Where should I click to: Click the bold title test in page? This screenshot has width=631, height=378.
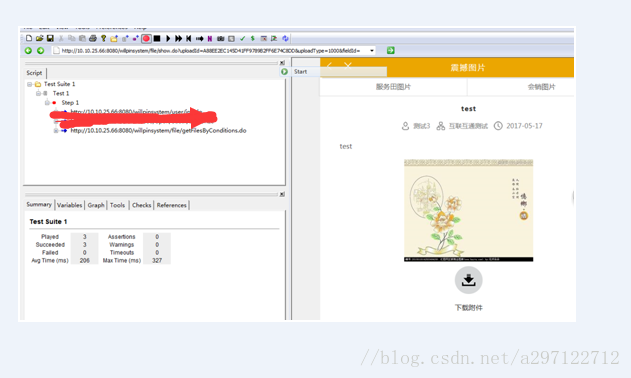(468, 109)
